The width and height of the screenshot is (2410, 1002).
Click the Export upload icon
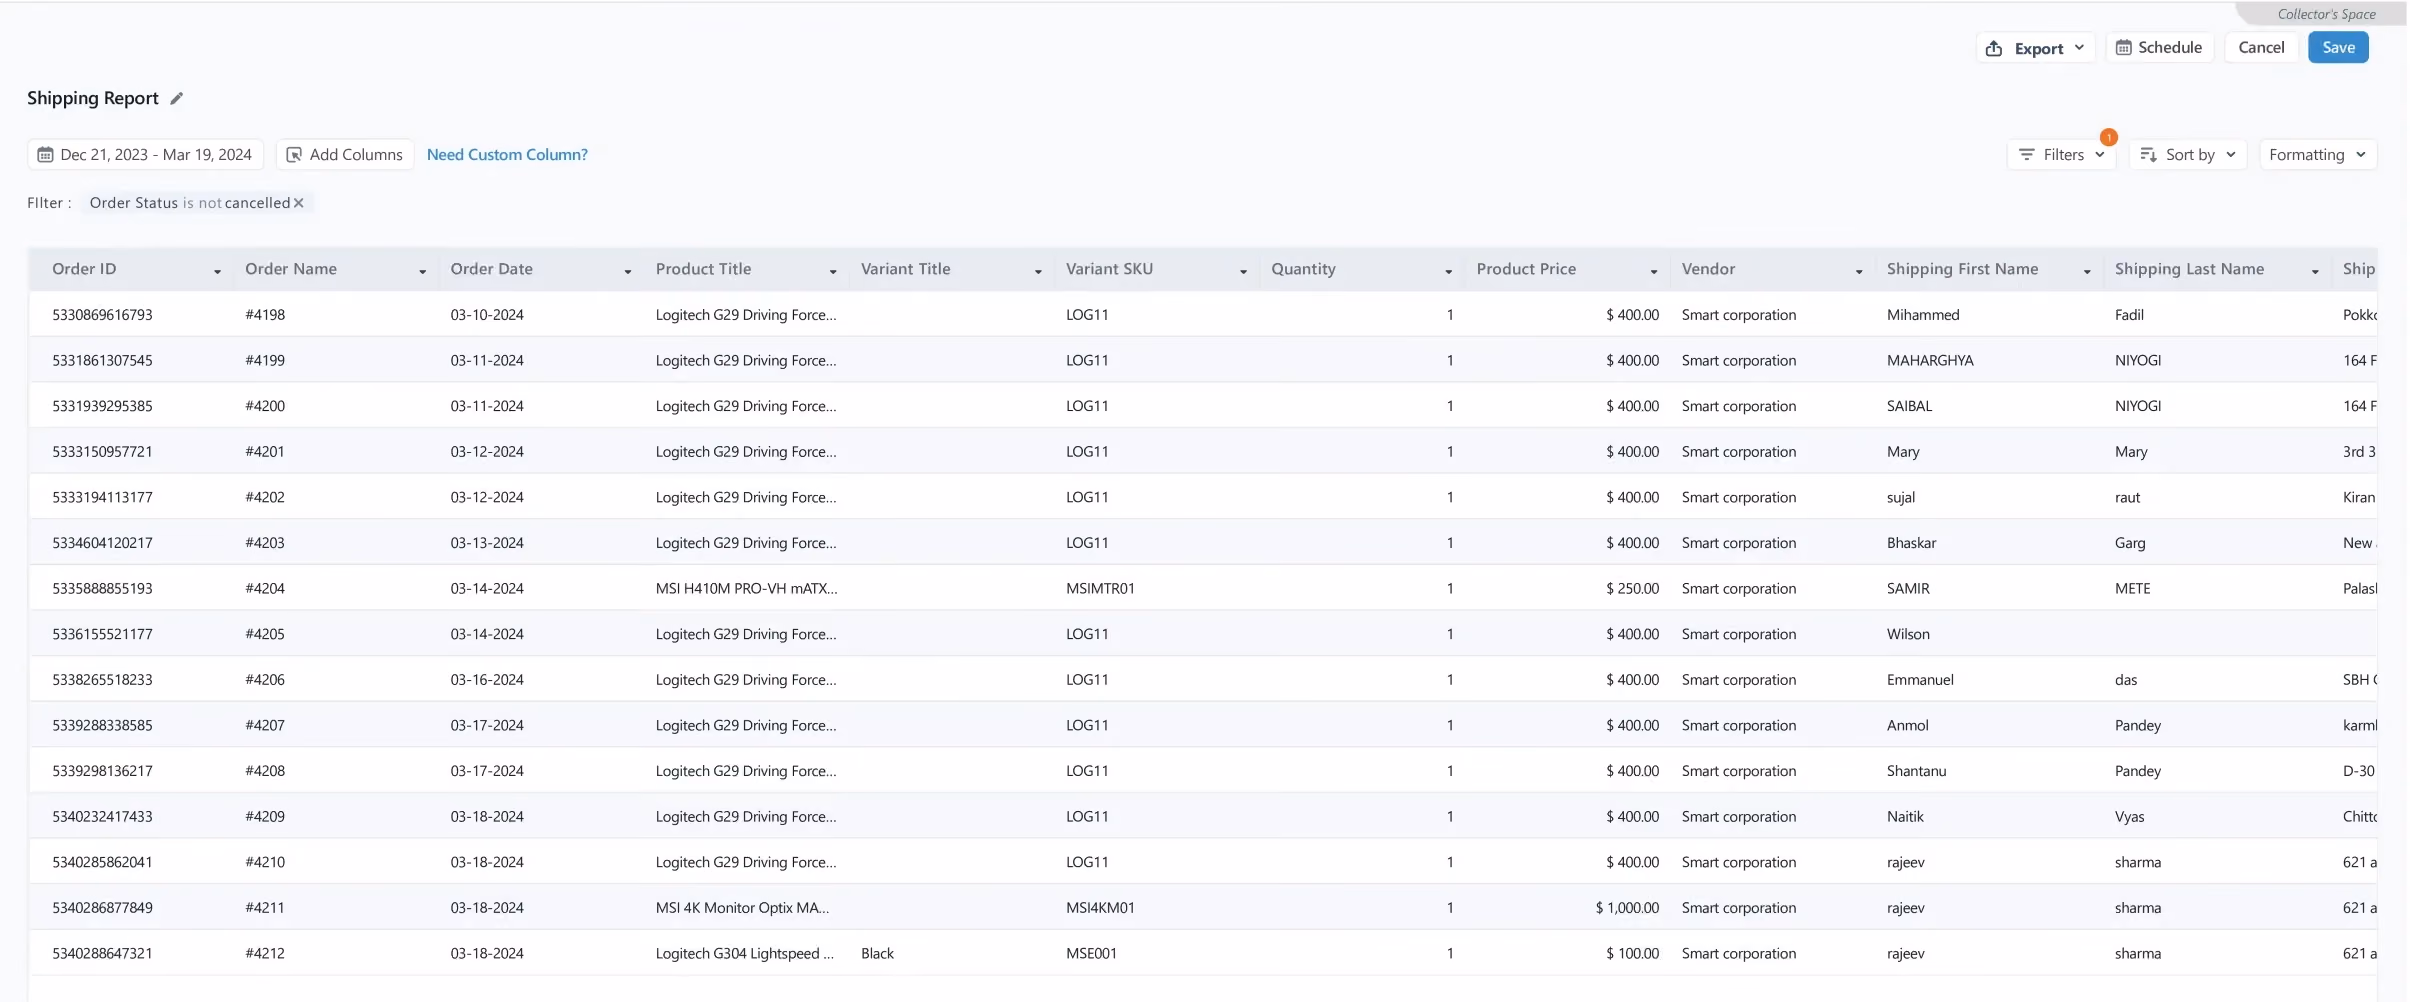(1994, 48)
